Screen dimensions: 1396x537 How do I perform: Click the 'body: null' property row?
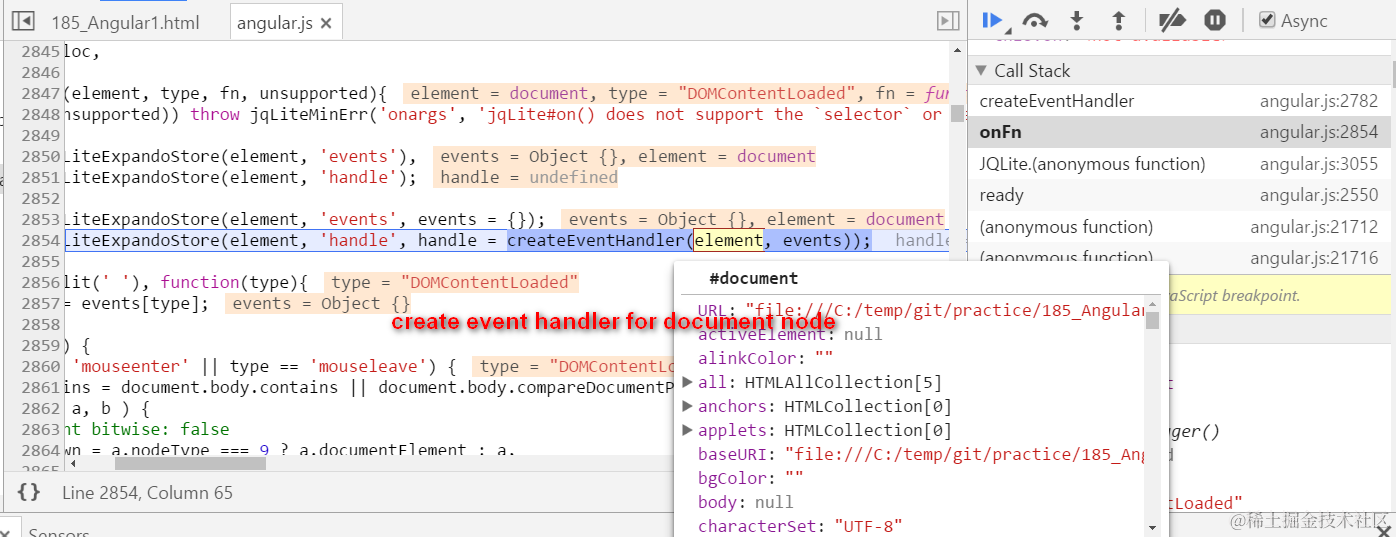point(745,502)
